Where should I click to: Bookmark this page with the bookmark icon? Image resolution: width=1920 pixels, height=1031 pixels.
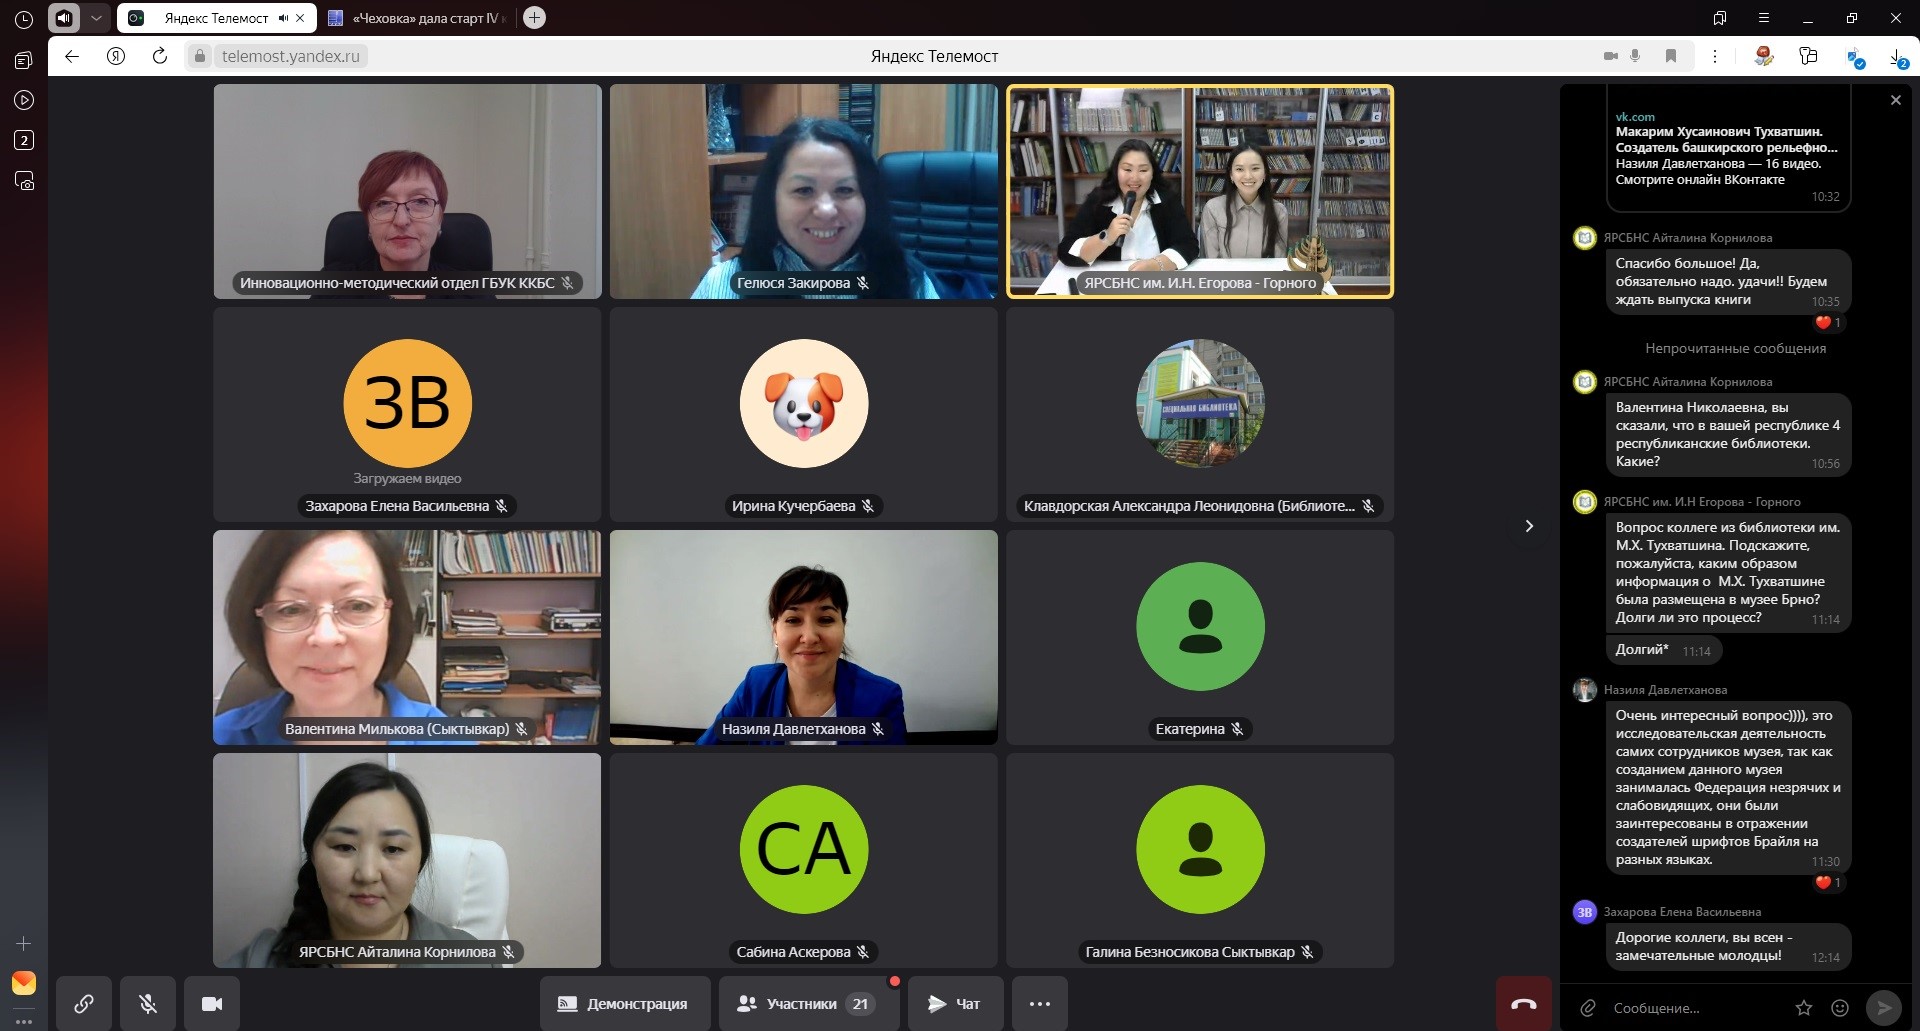pyautogui.click(x=1671, y=56)
